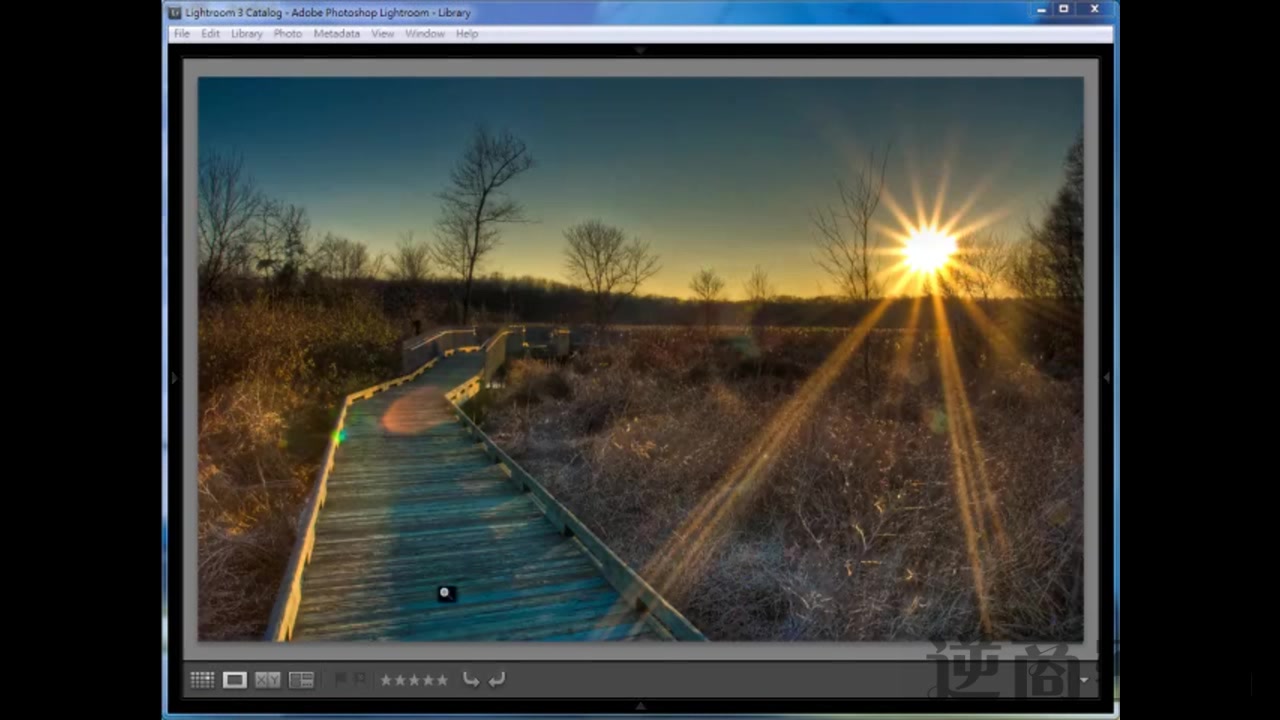Flag the photo as a Pick
The width and height of the screenshot is (1280, 720).
[340, 680]
